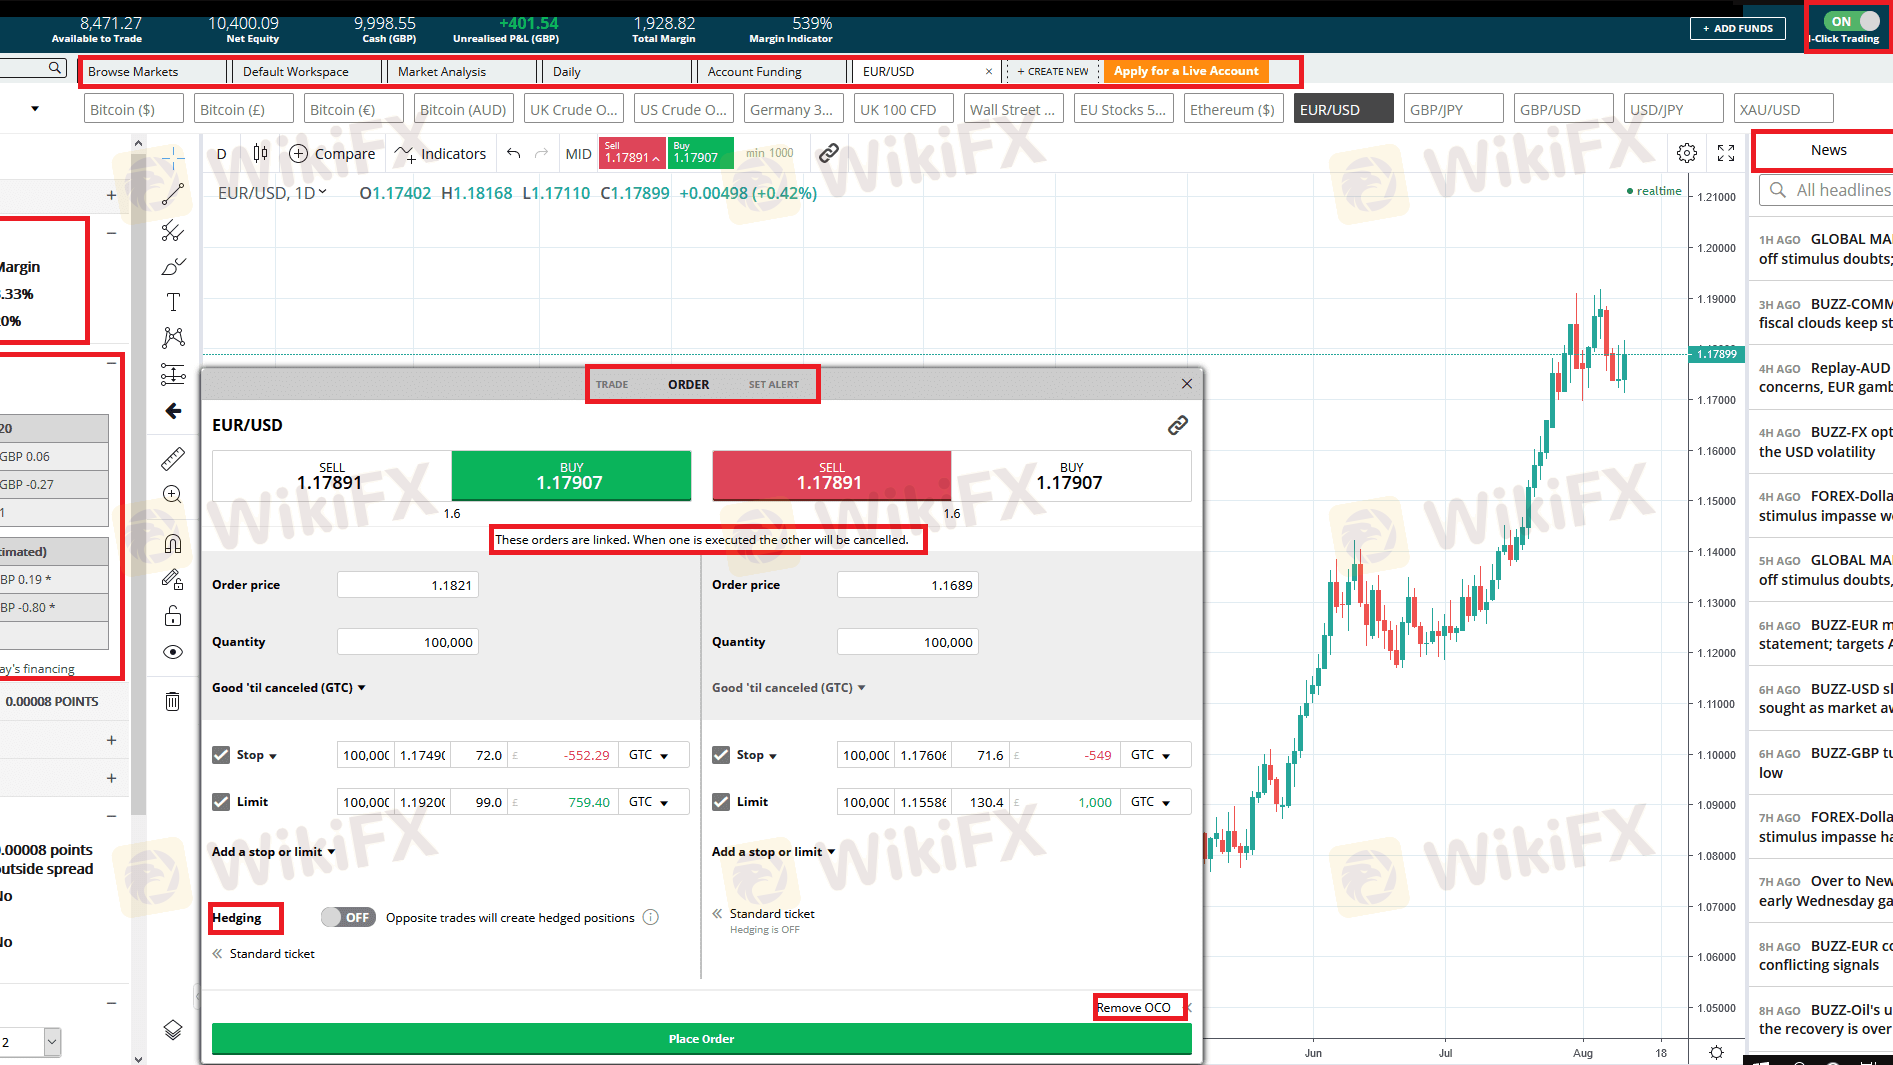Click the ADD FUNDS button

point(1738,28)
